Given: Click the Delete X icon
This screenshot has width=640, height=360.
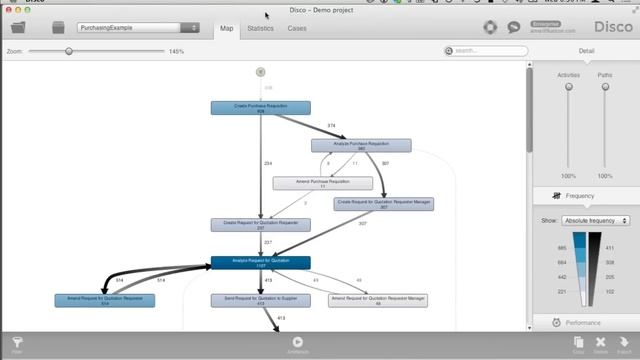Looking at the screenshot, I should point(600,342).
